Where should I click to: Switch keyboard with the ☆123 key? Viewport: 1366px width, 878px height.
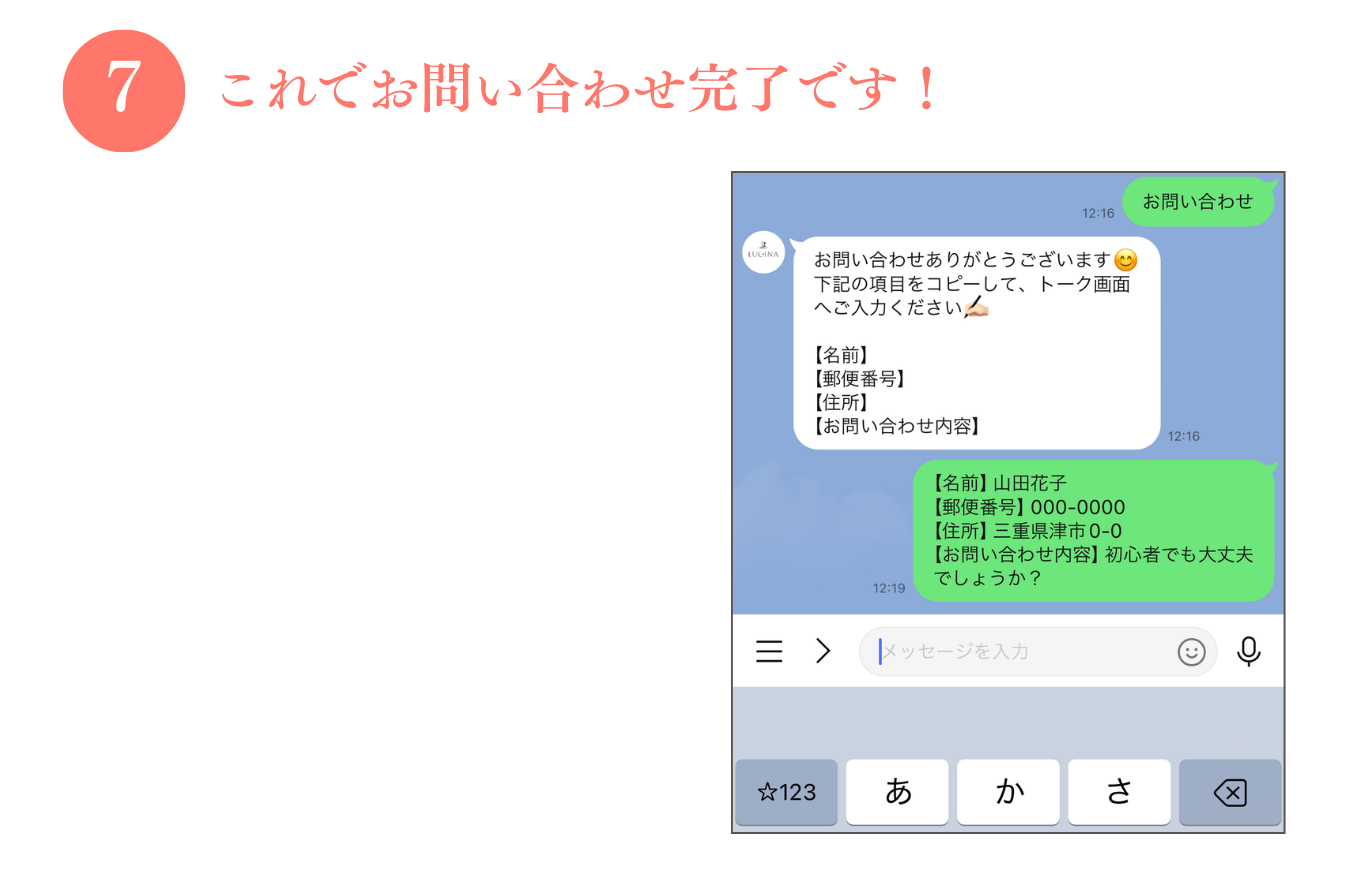(x=786, y=793)
